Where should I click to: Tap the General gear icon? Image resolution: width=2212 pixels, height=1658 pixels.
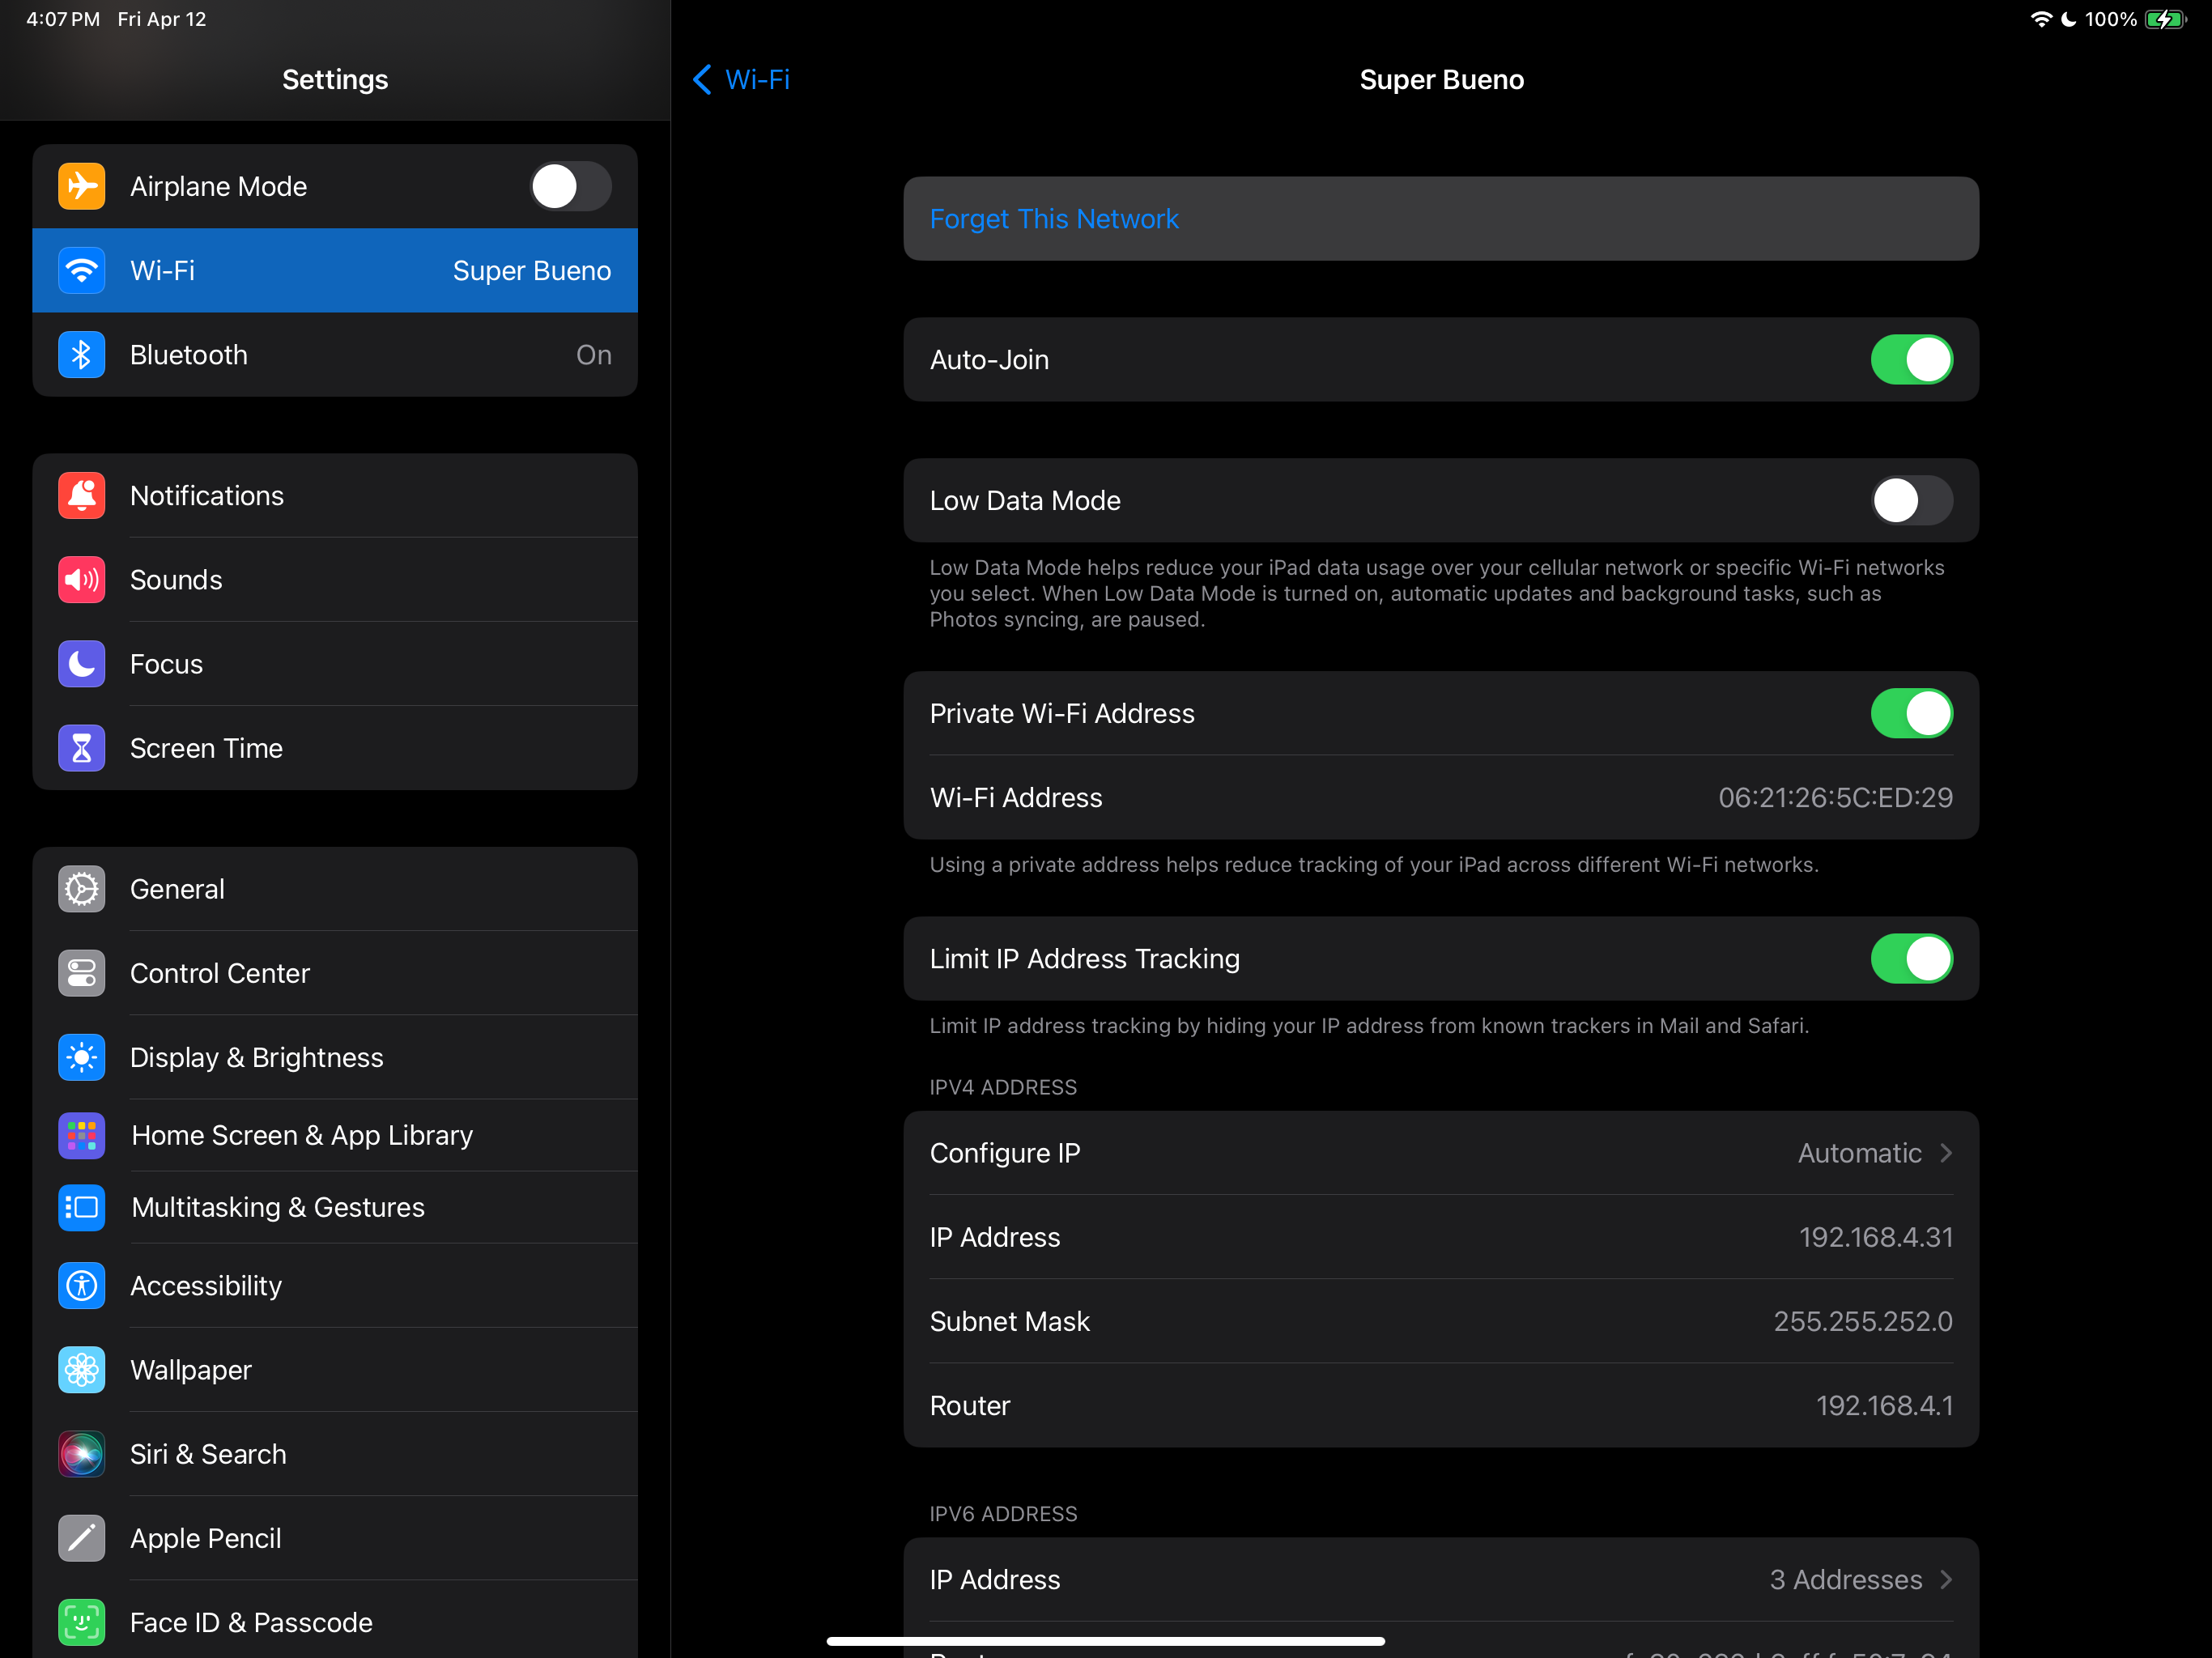click(81, 889)
